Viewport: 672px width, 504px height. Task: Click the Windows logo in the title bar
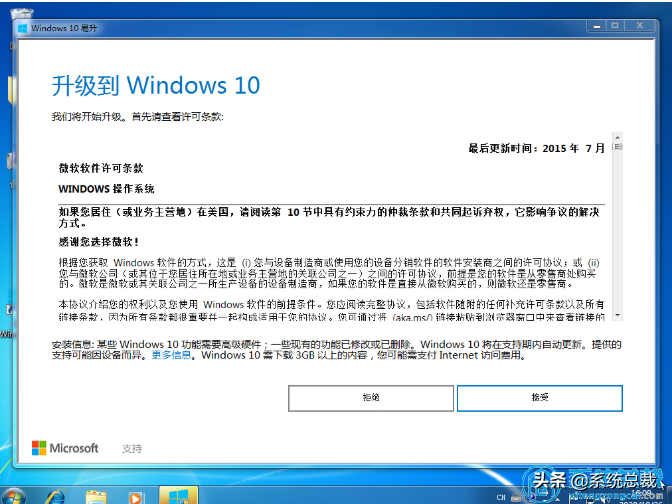click(23, 28)
